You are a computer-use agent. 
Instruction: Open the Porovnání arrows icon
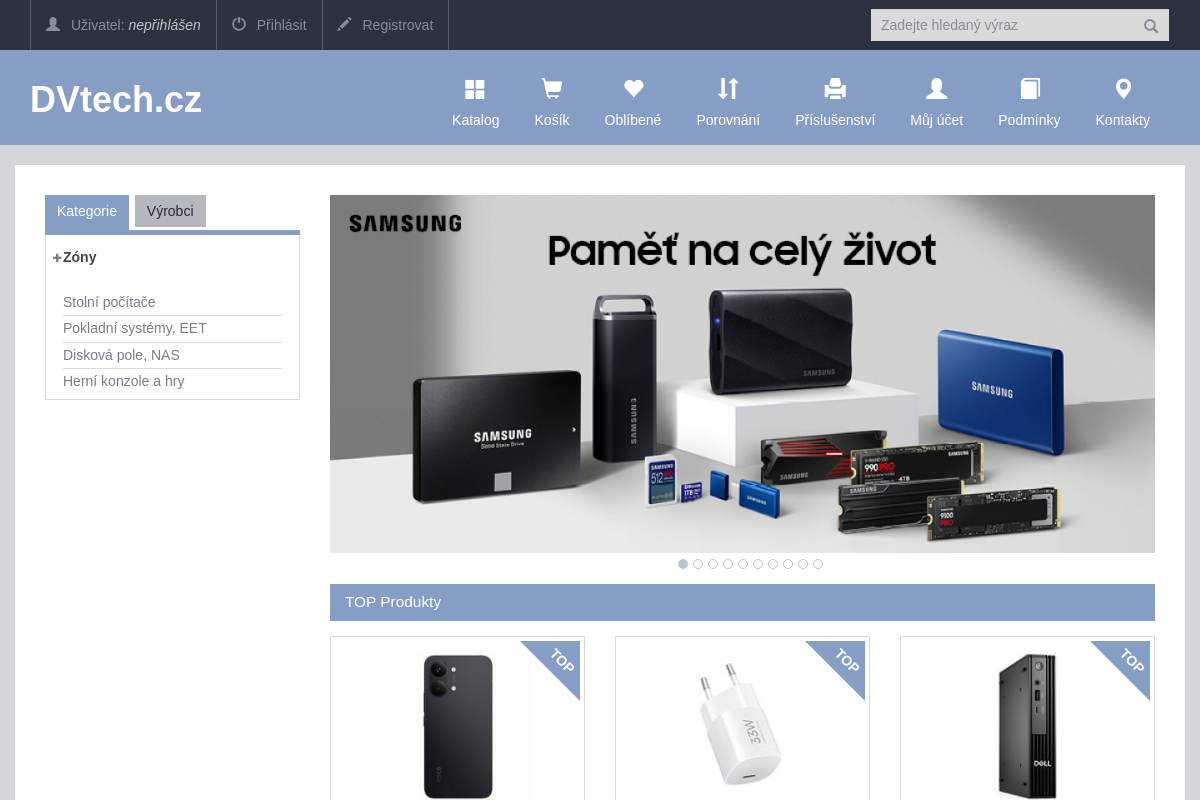click(x=728, y=89)
